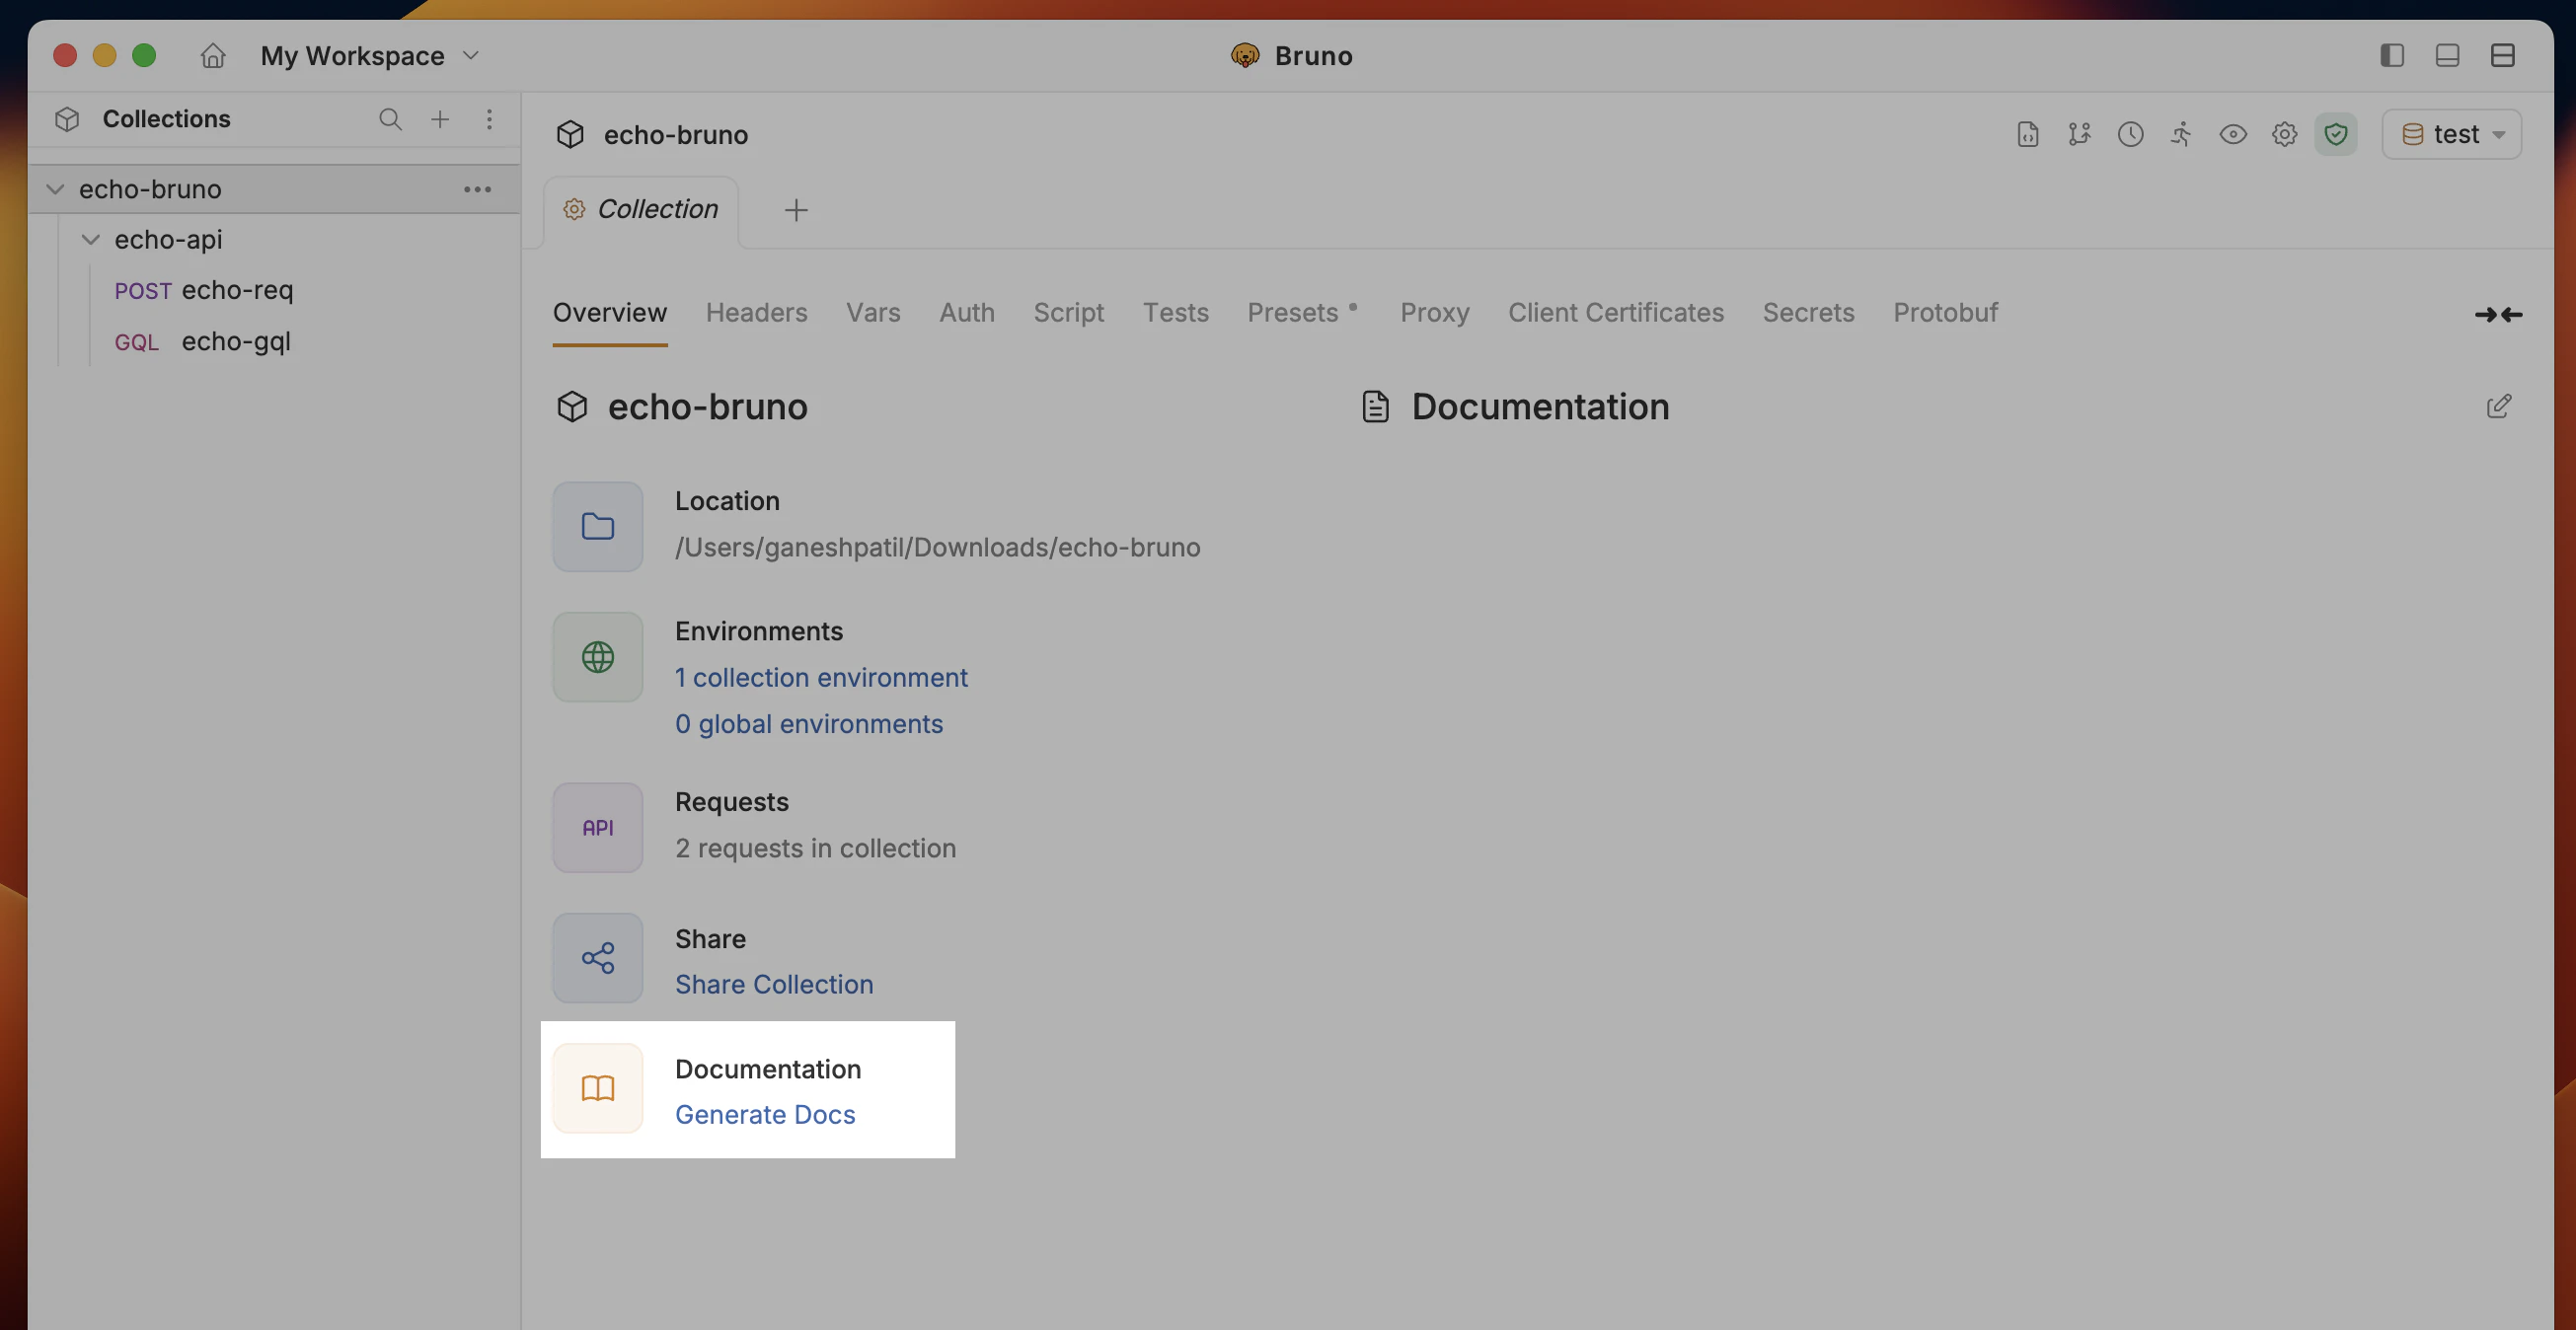This screenshot has width=2576, height=1330.
Task: Click the Generate Docs link
Action: tap(765, 1114)
